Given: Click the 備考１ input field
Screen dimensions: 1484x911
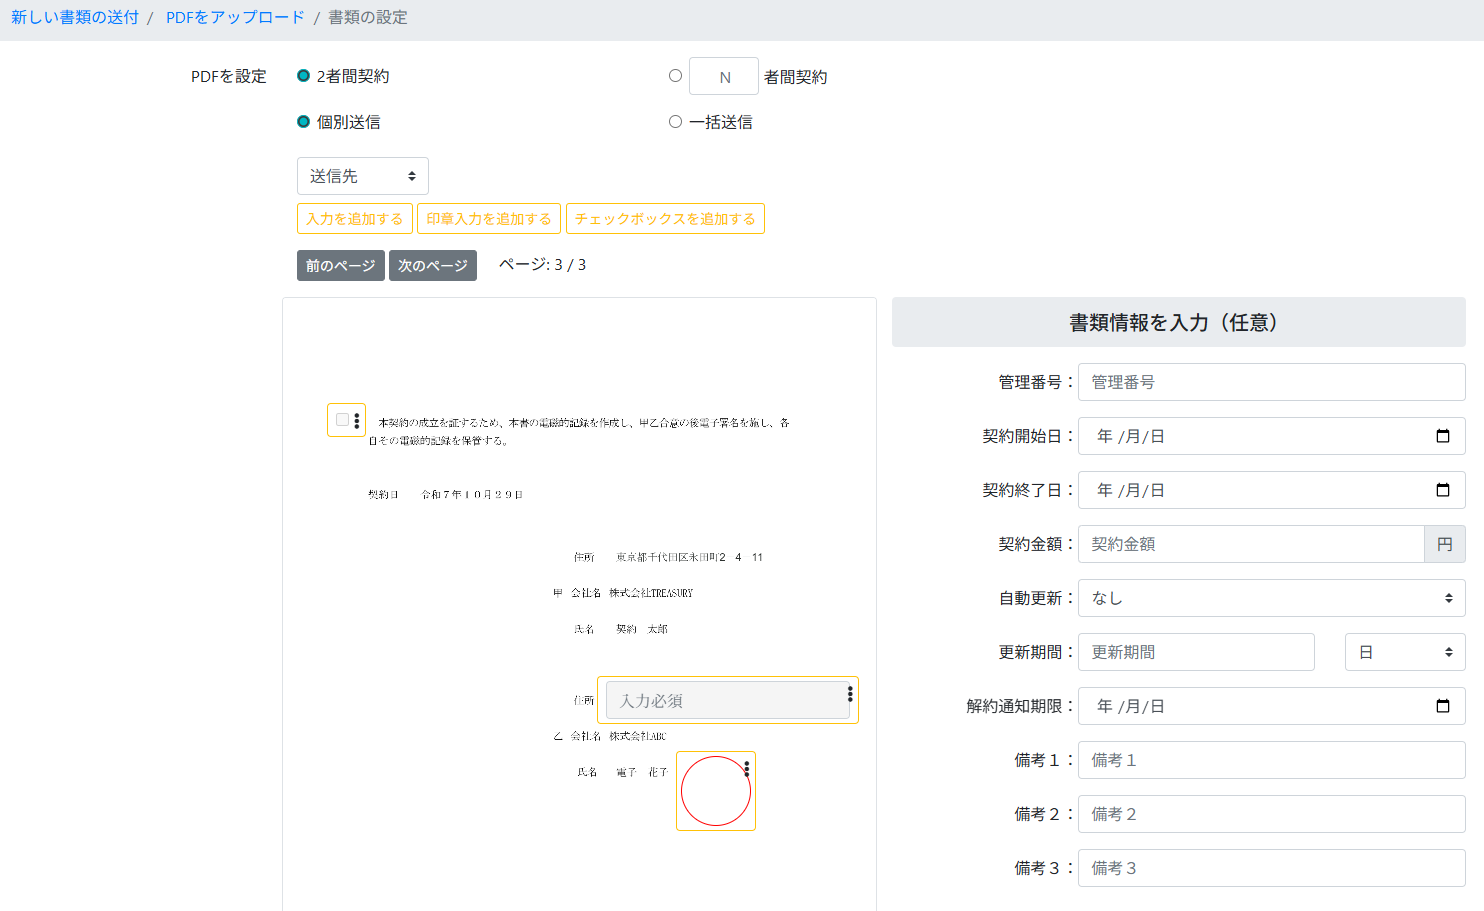Looking at the screenshot, I should click(x=1272, y=760).
